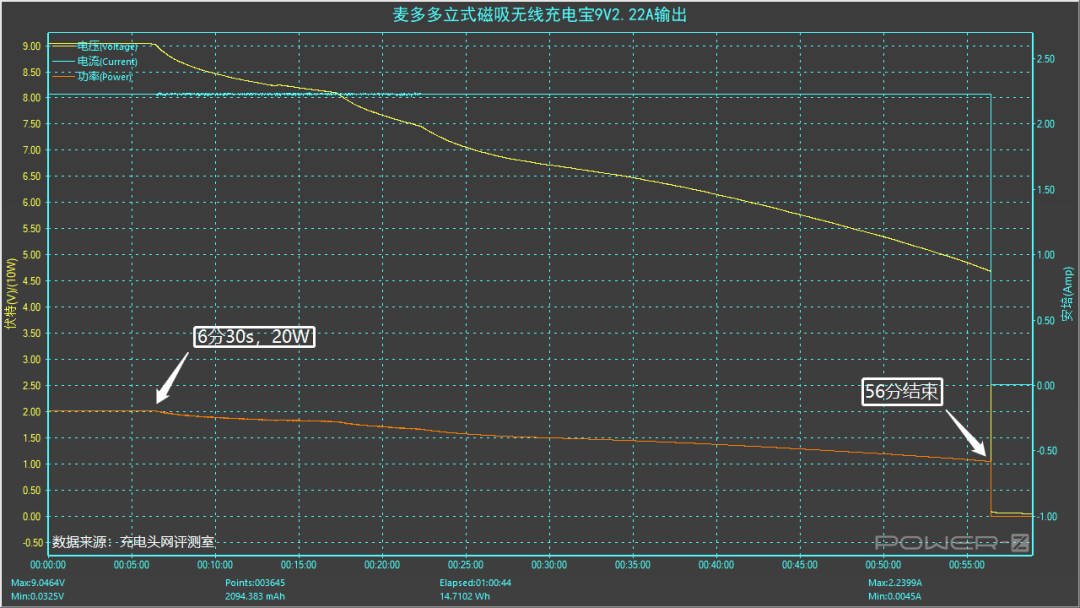Viewport: 1080px width, 608px height.
Task: Click the Elapsed:01:00:44 readout
Action: [x=475, y=583]
